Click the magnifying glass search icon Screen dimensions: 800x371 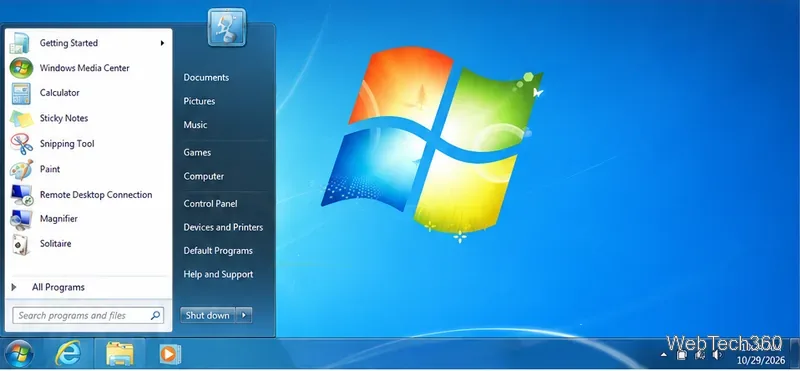tap(155, 315)
